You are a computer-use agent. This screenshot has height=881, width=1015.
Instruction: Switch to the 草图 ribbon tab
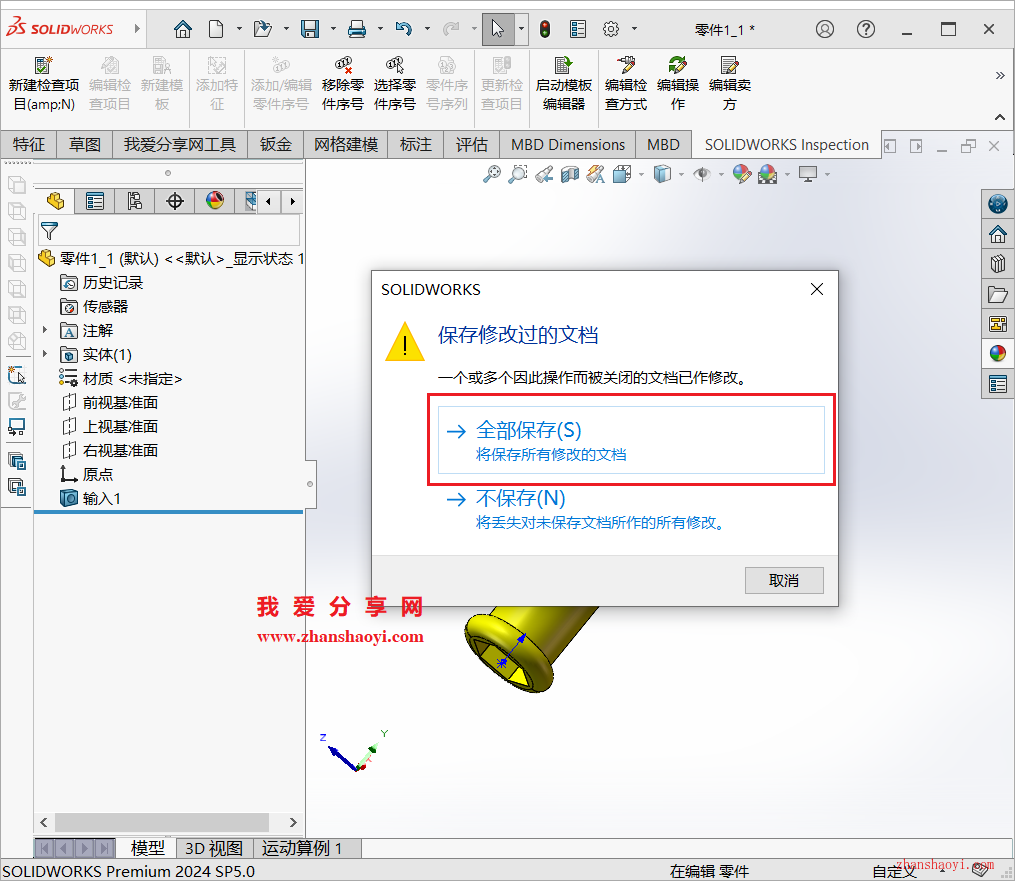(x=85, y=144)
